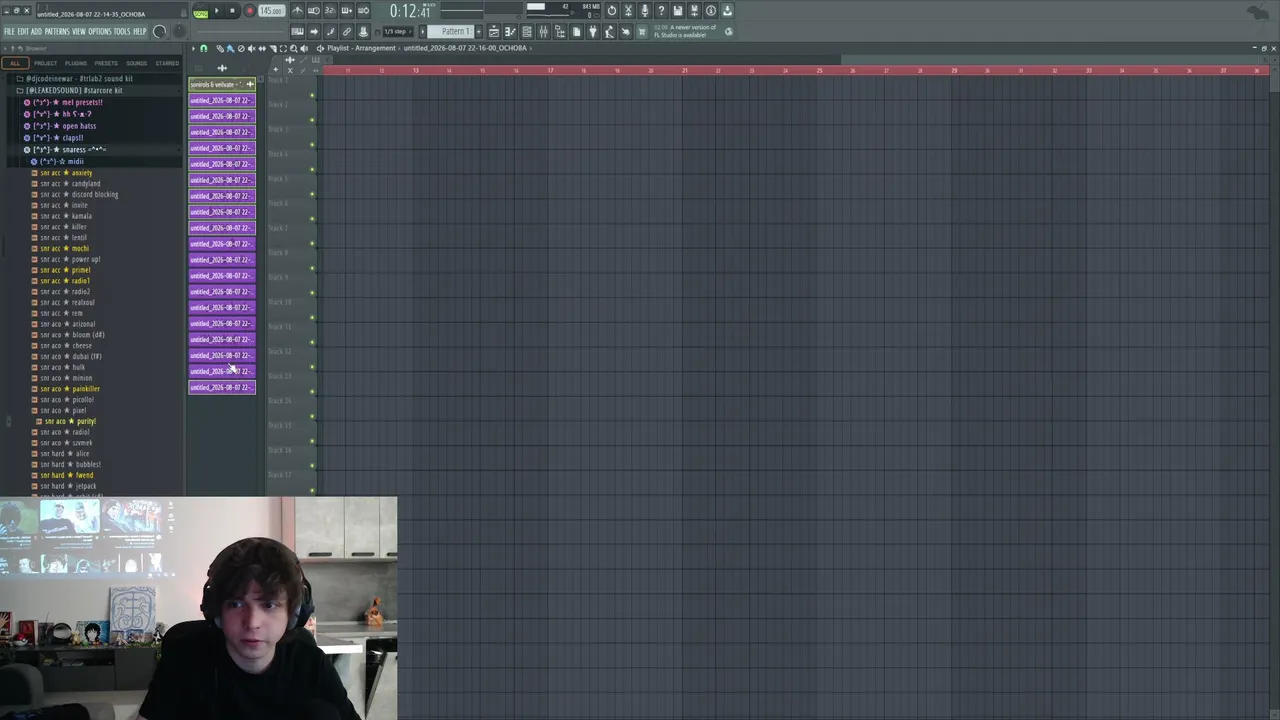Select the playlist Playback speaker tool
This screenshot has width=1280, height=720.
(304, 48)
